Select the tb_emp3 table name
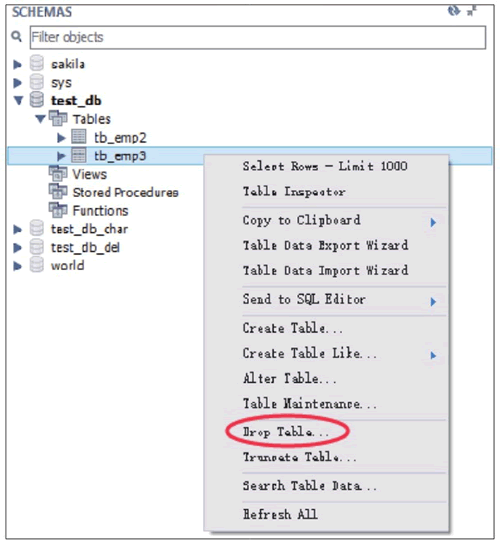This screenshot has width=500, height=545. 120,156
